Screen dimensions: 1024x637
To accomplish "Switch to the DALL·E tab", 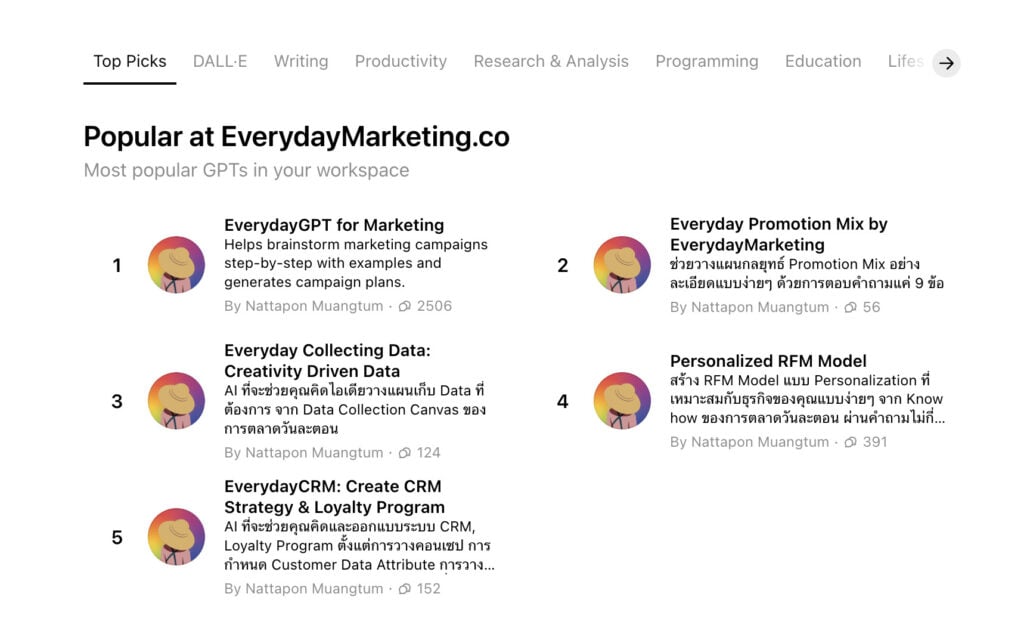I will point(220,61).
